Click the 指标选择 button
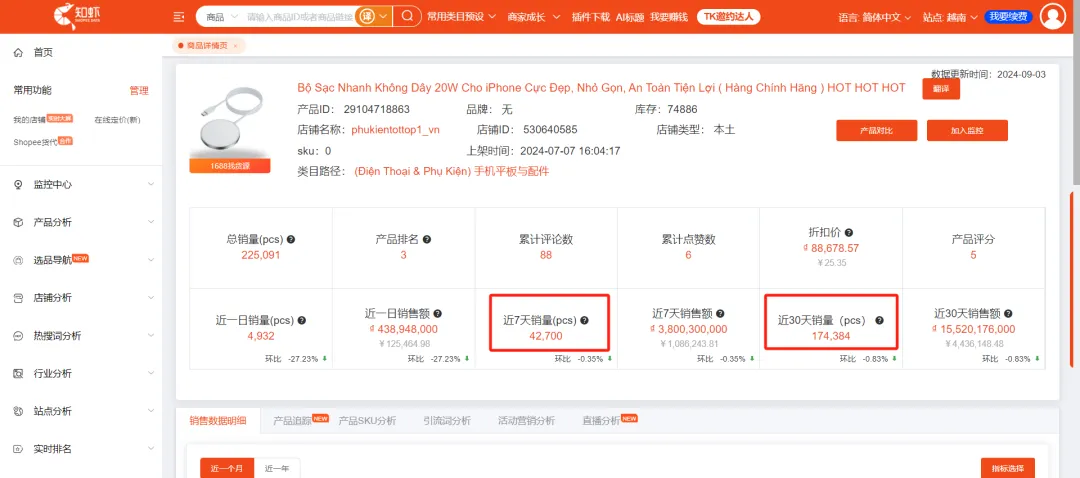 tap(1008, 468)
